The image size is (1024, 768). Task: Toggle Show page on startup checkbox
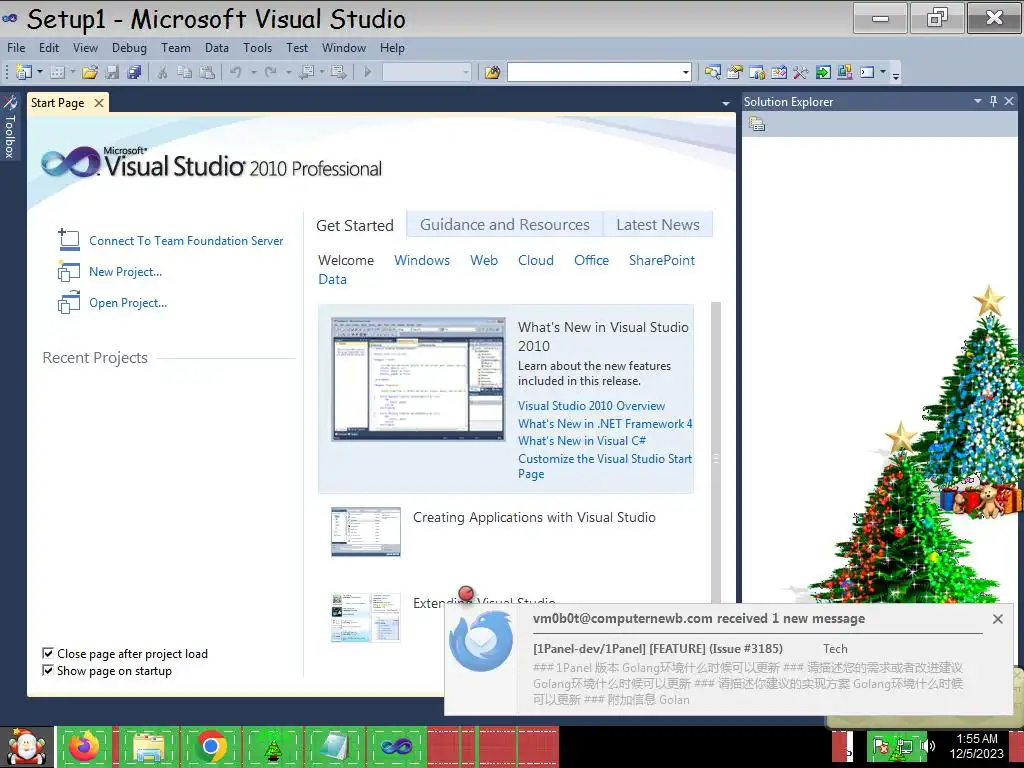pos(48,670)
